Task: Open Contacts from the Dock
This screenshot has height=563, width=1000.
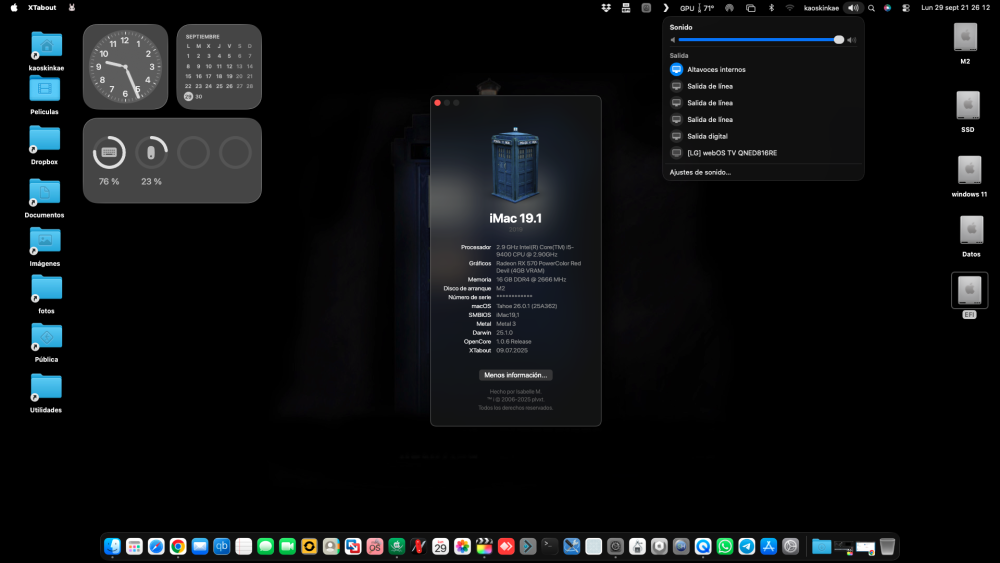Action: [331, 546]
